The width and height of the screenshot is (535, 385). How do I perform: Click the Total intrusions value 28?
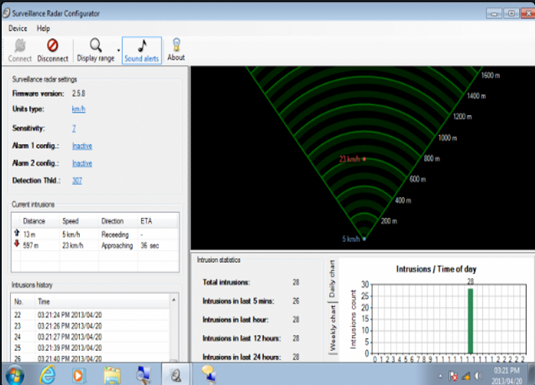(296, 282)
